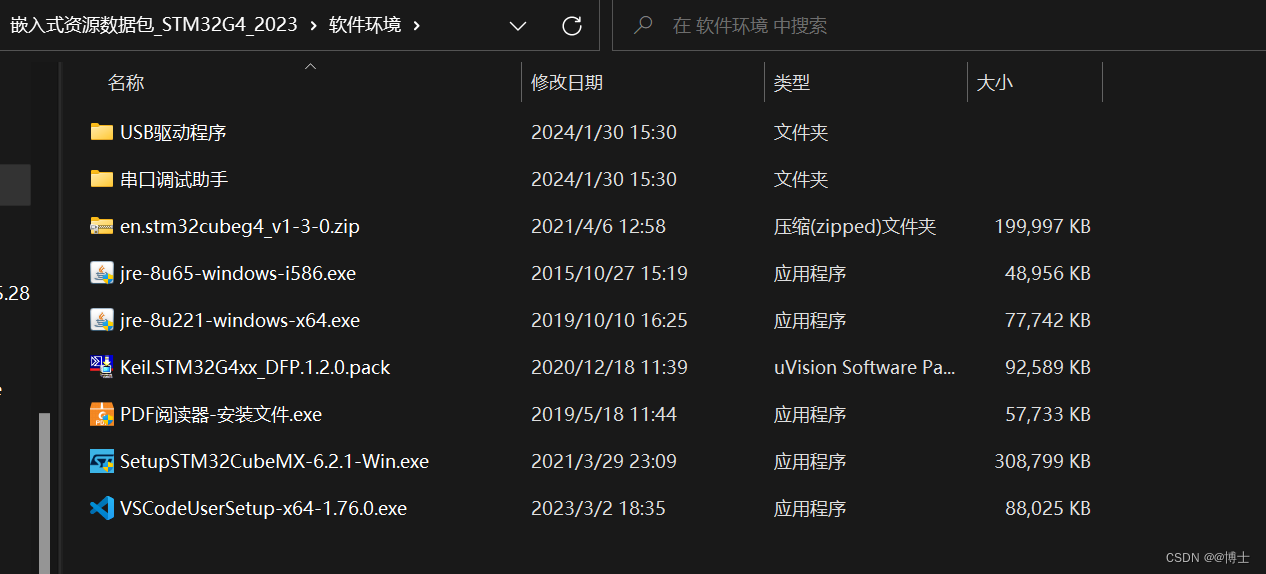Select the file name VSCodeUserSetup-x64-1.76.0.exe
This screenshot has width=1266, height=574.
pos(263,508)
